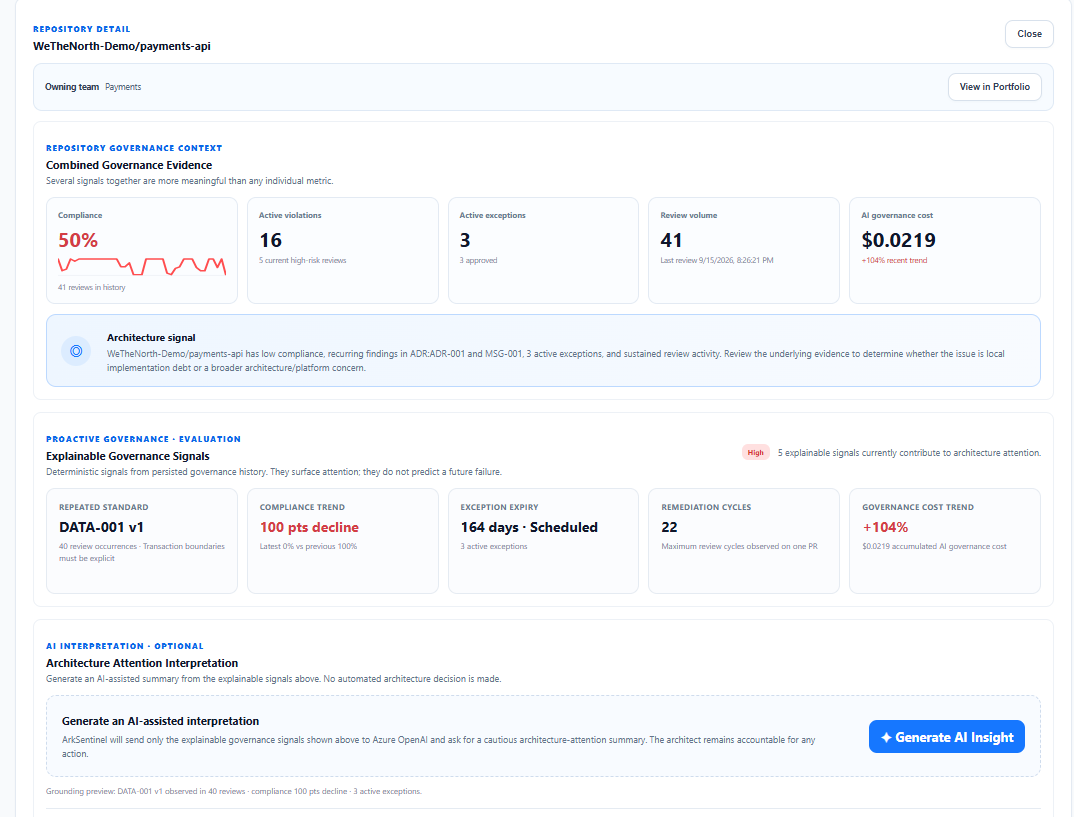The image size is (1074, 817).
Task: Click '41 reviews in history' text
Action: [92, 288]
